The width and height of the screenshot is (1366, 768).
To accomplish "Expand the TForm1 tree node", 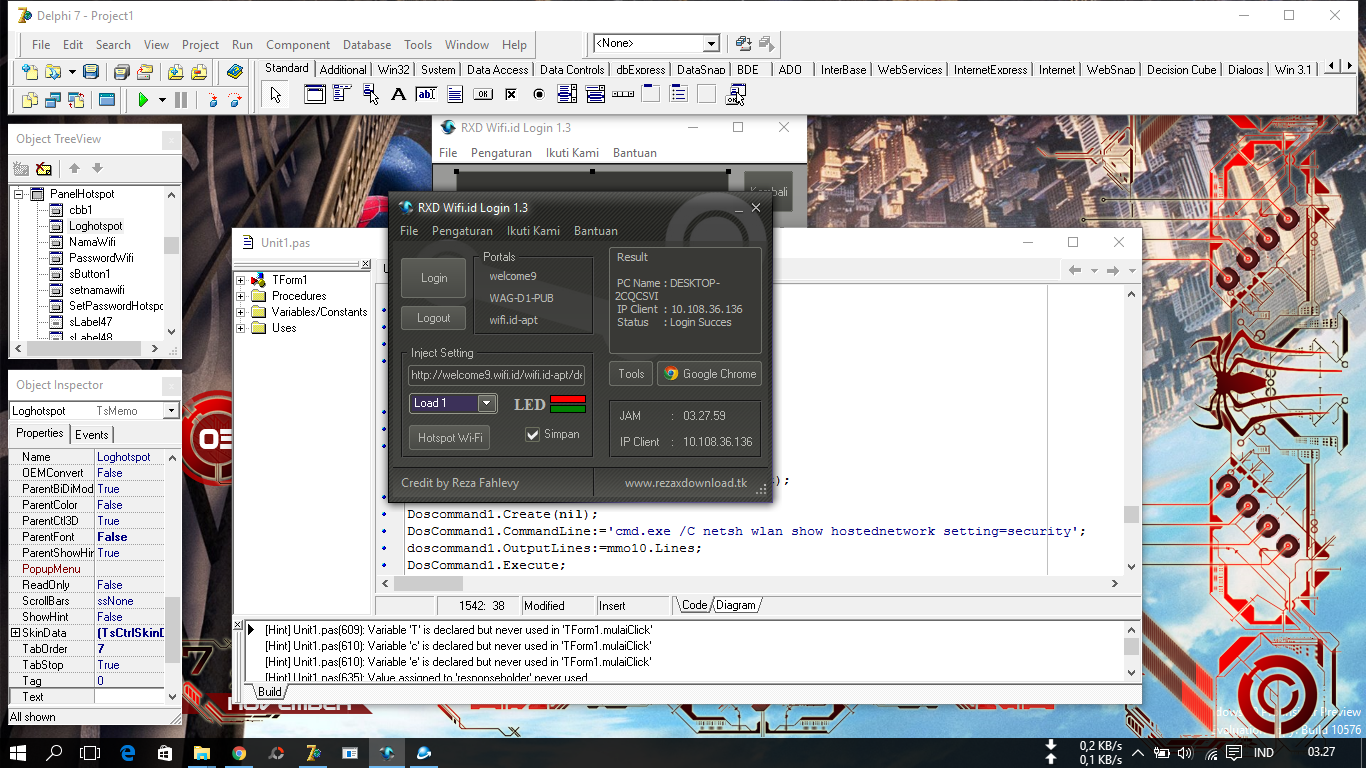I will [x=241, y=281].
